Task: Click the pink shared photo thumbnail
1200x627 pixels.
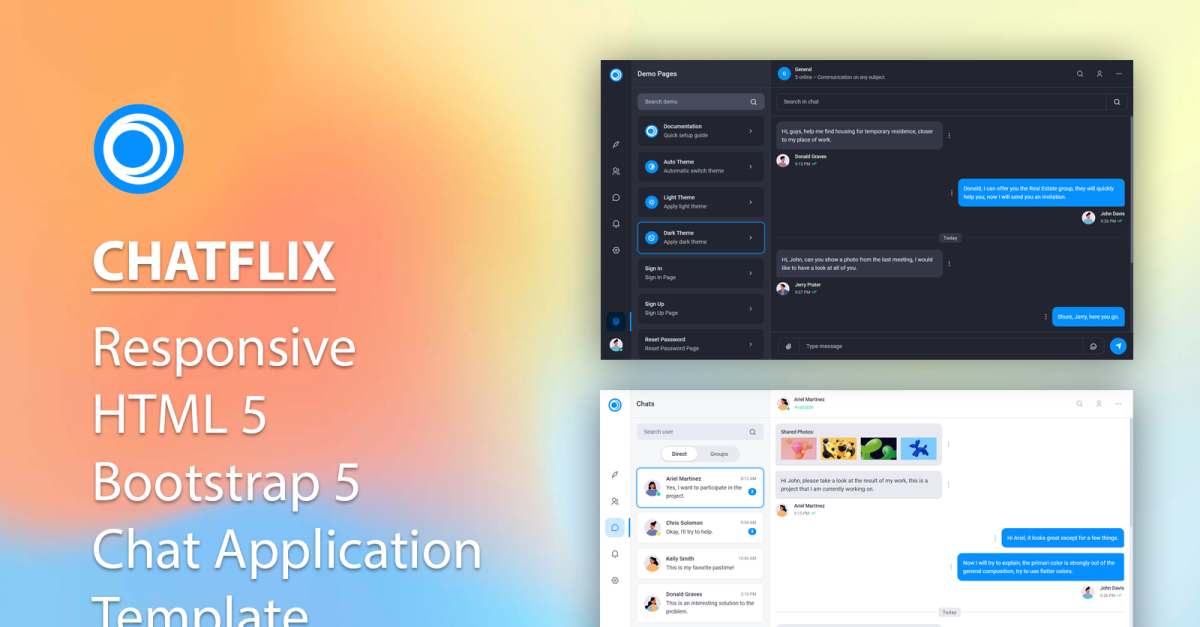Action: click(x=798, y=449)
